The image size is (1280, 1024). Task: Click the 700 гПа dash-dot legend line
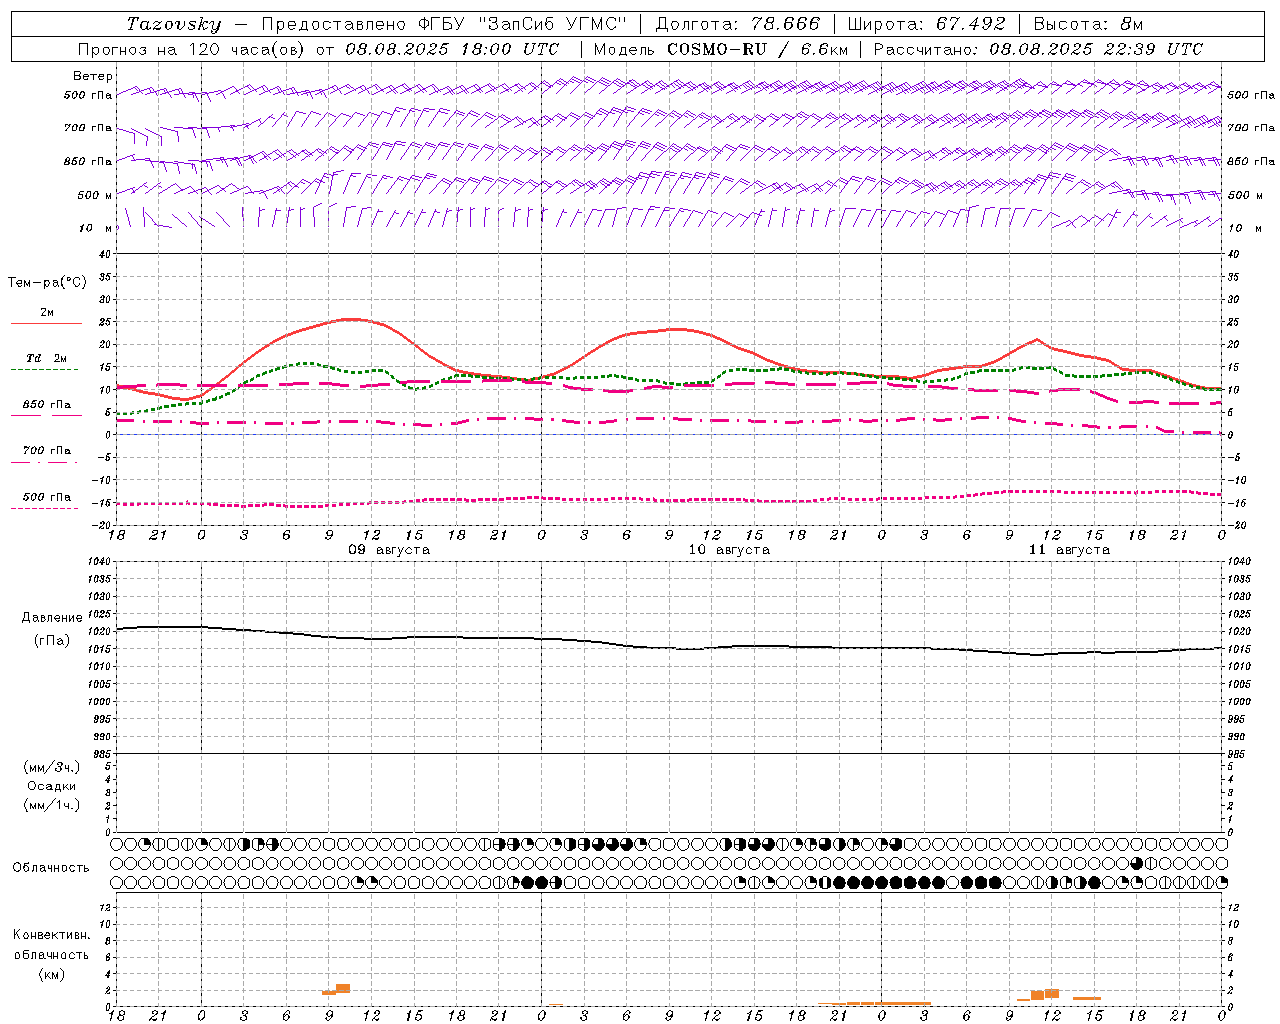pyautogui.click(x=44, y=462)
